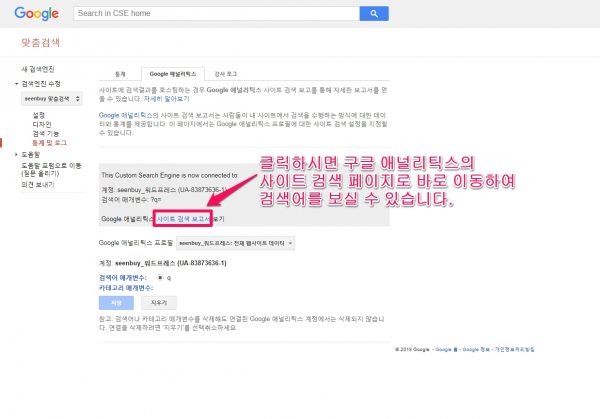The width and height of the screenshot is (600, 419).
Task: Follow the 자세히 알아보기 link
Action: (x=166, y=99)
